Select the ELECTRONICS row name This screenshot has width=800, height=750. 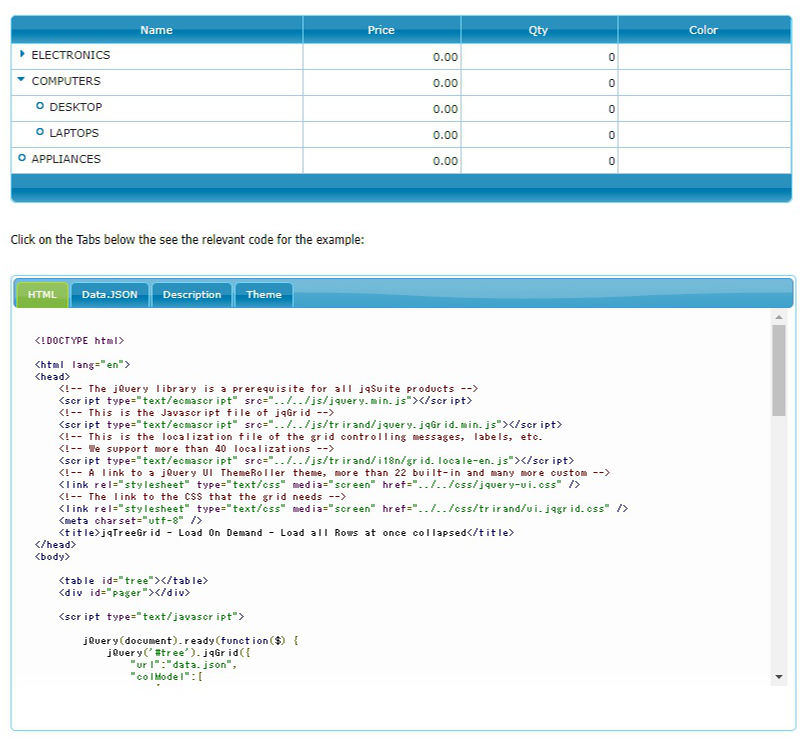(x=71, y=55)
